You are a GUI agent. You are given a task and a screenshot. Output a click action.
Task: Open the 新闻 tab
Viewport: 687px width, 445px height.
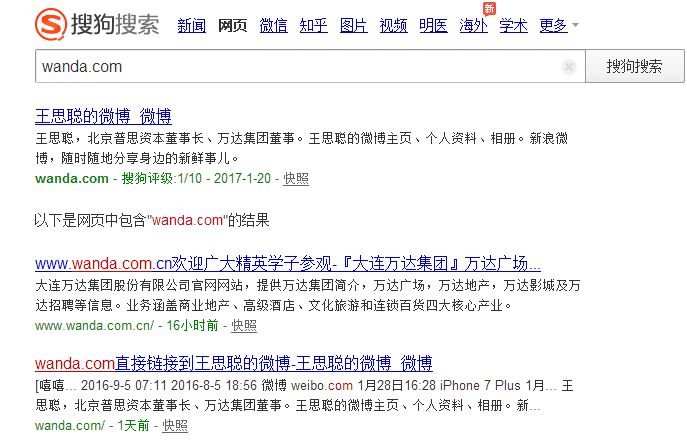[x=192, y=26]
